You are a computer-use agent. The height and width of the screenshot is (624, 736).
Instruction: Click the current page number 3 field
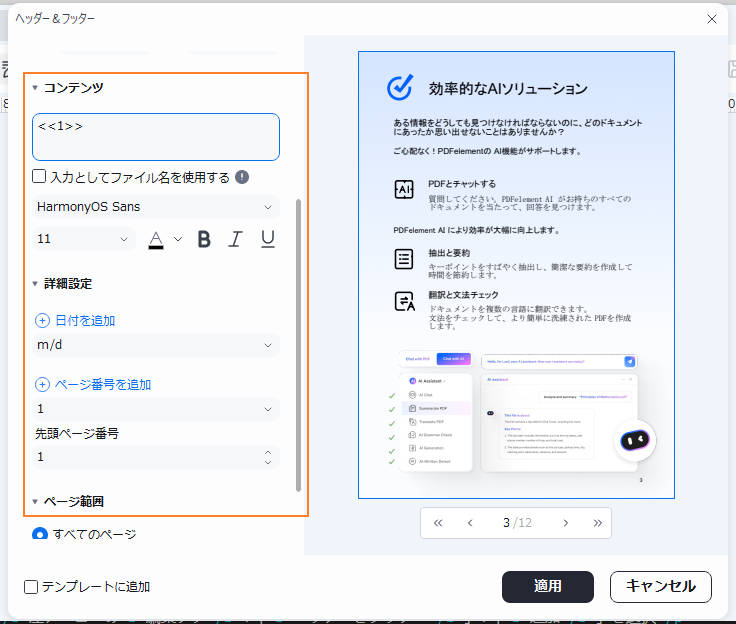506,523
